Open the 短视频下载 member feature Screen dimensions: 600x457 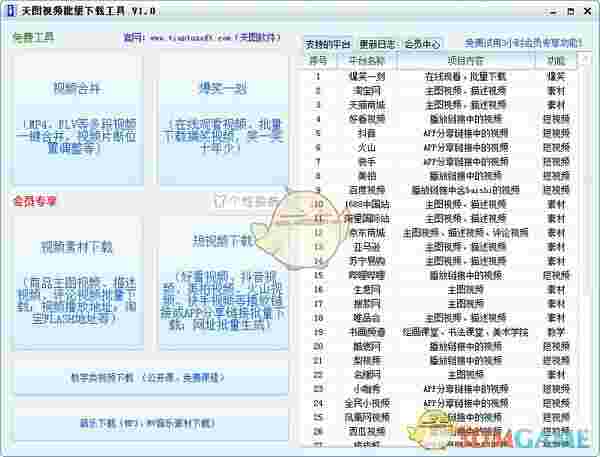click(x=223, y=282)
